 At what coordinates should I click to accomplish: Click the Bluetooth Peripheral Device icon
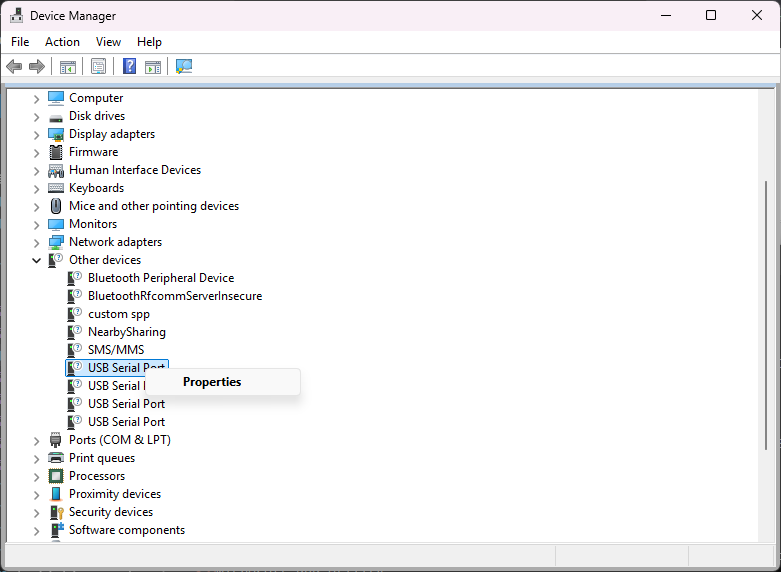point(75,278)
